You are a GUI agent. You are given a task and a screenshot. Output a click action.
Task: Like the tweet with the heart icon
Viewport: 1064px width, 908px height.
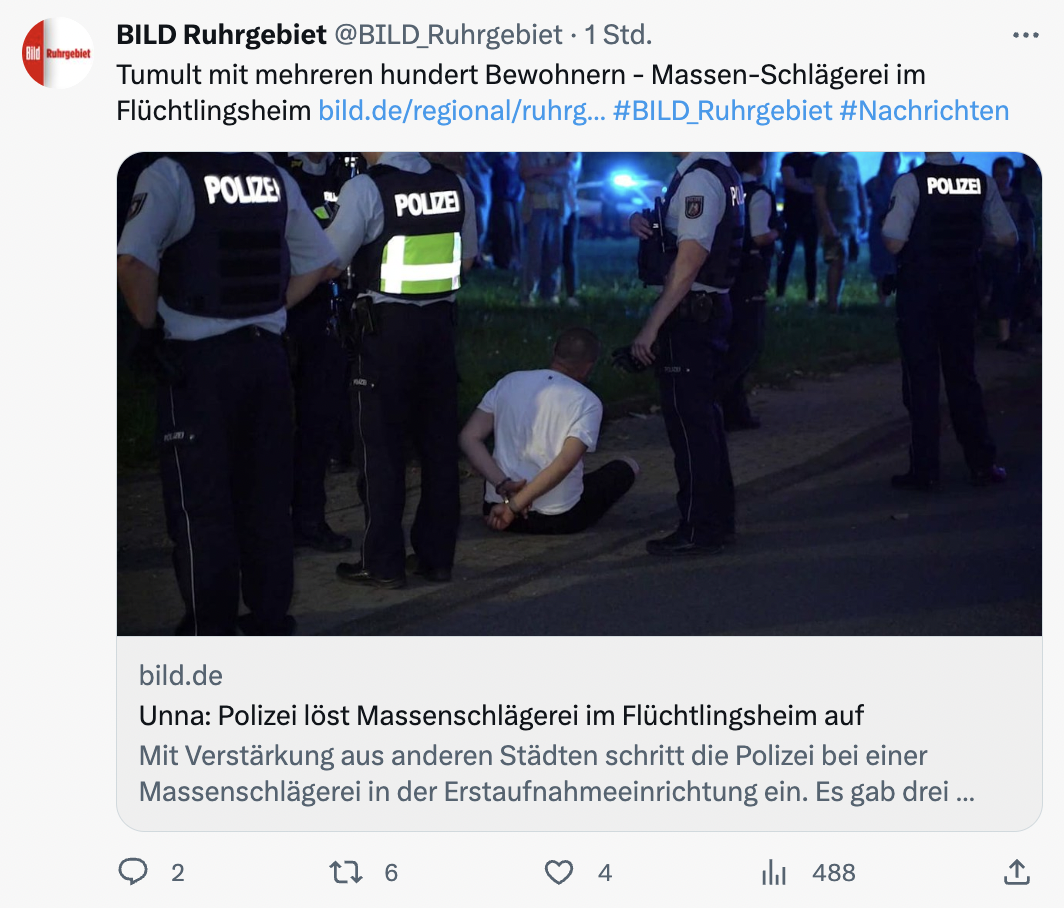pos(559,873)
